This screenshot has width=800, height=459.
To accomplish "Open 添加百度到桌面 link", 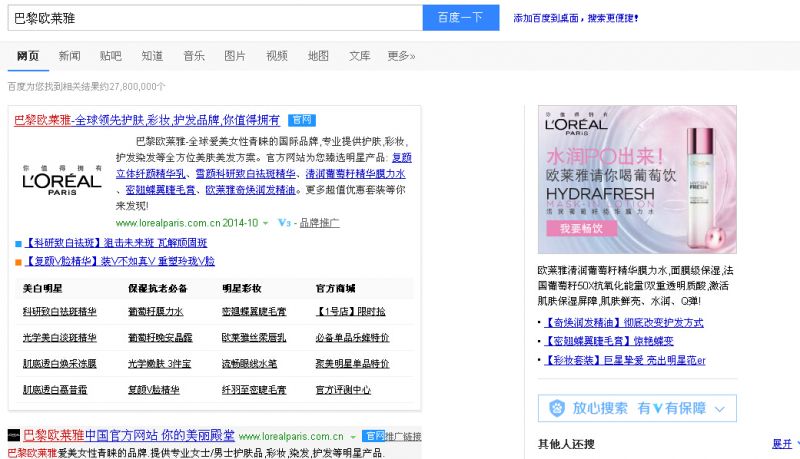I will [576, 18].
